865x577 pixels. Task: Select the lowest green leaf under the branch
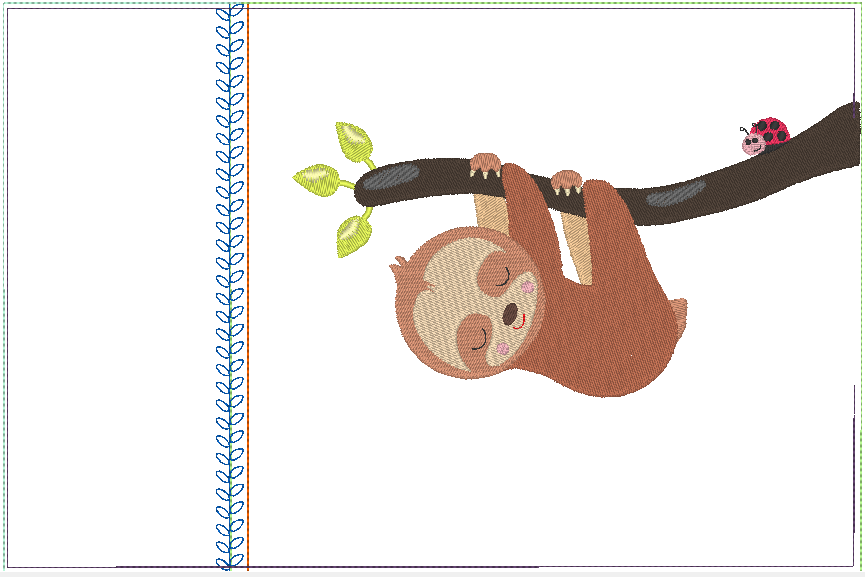click(x=352, y=236)
